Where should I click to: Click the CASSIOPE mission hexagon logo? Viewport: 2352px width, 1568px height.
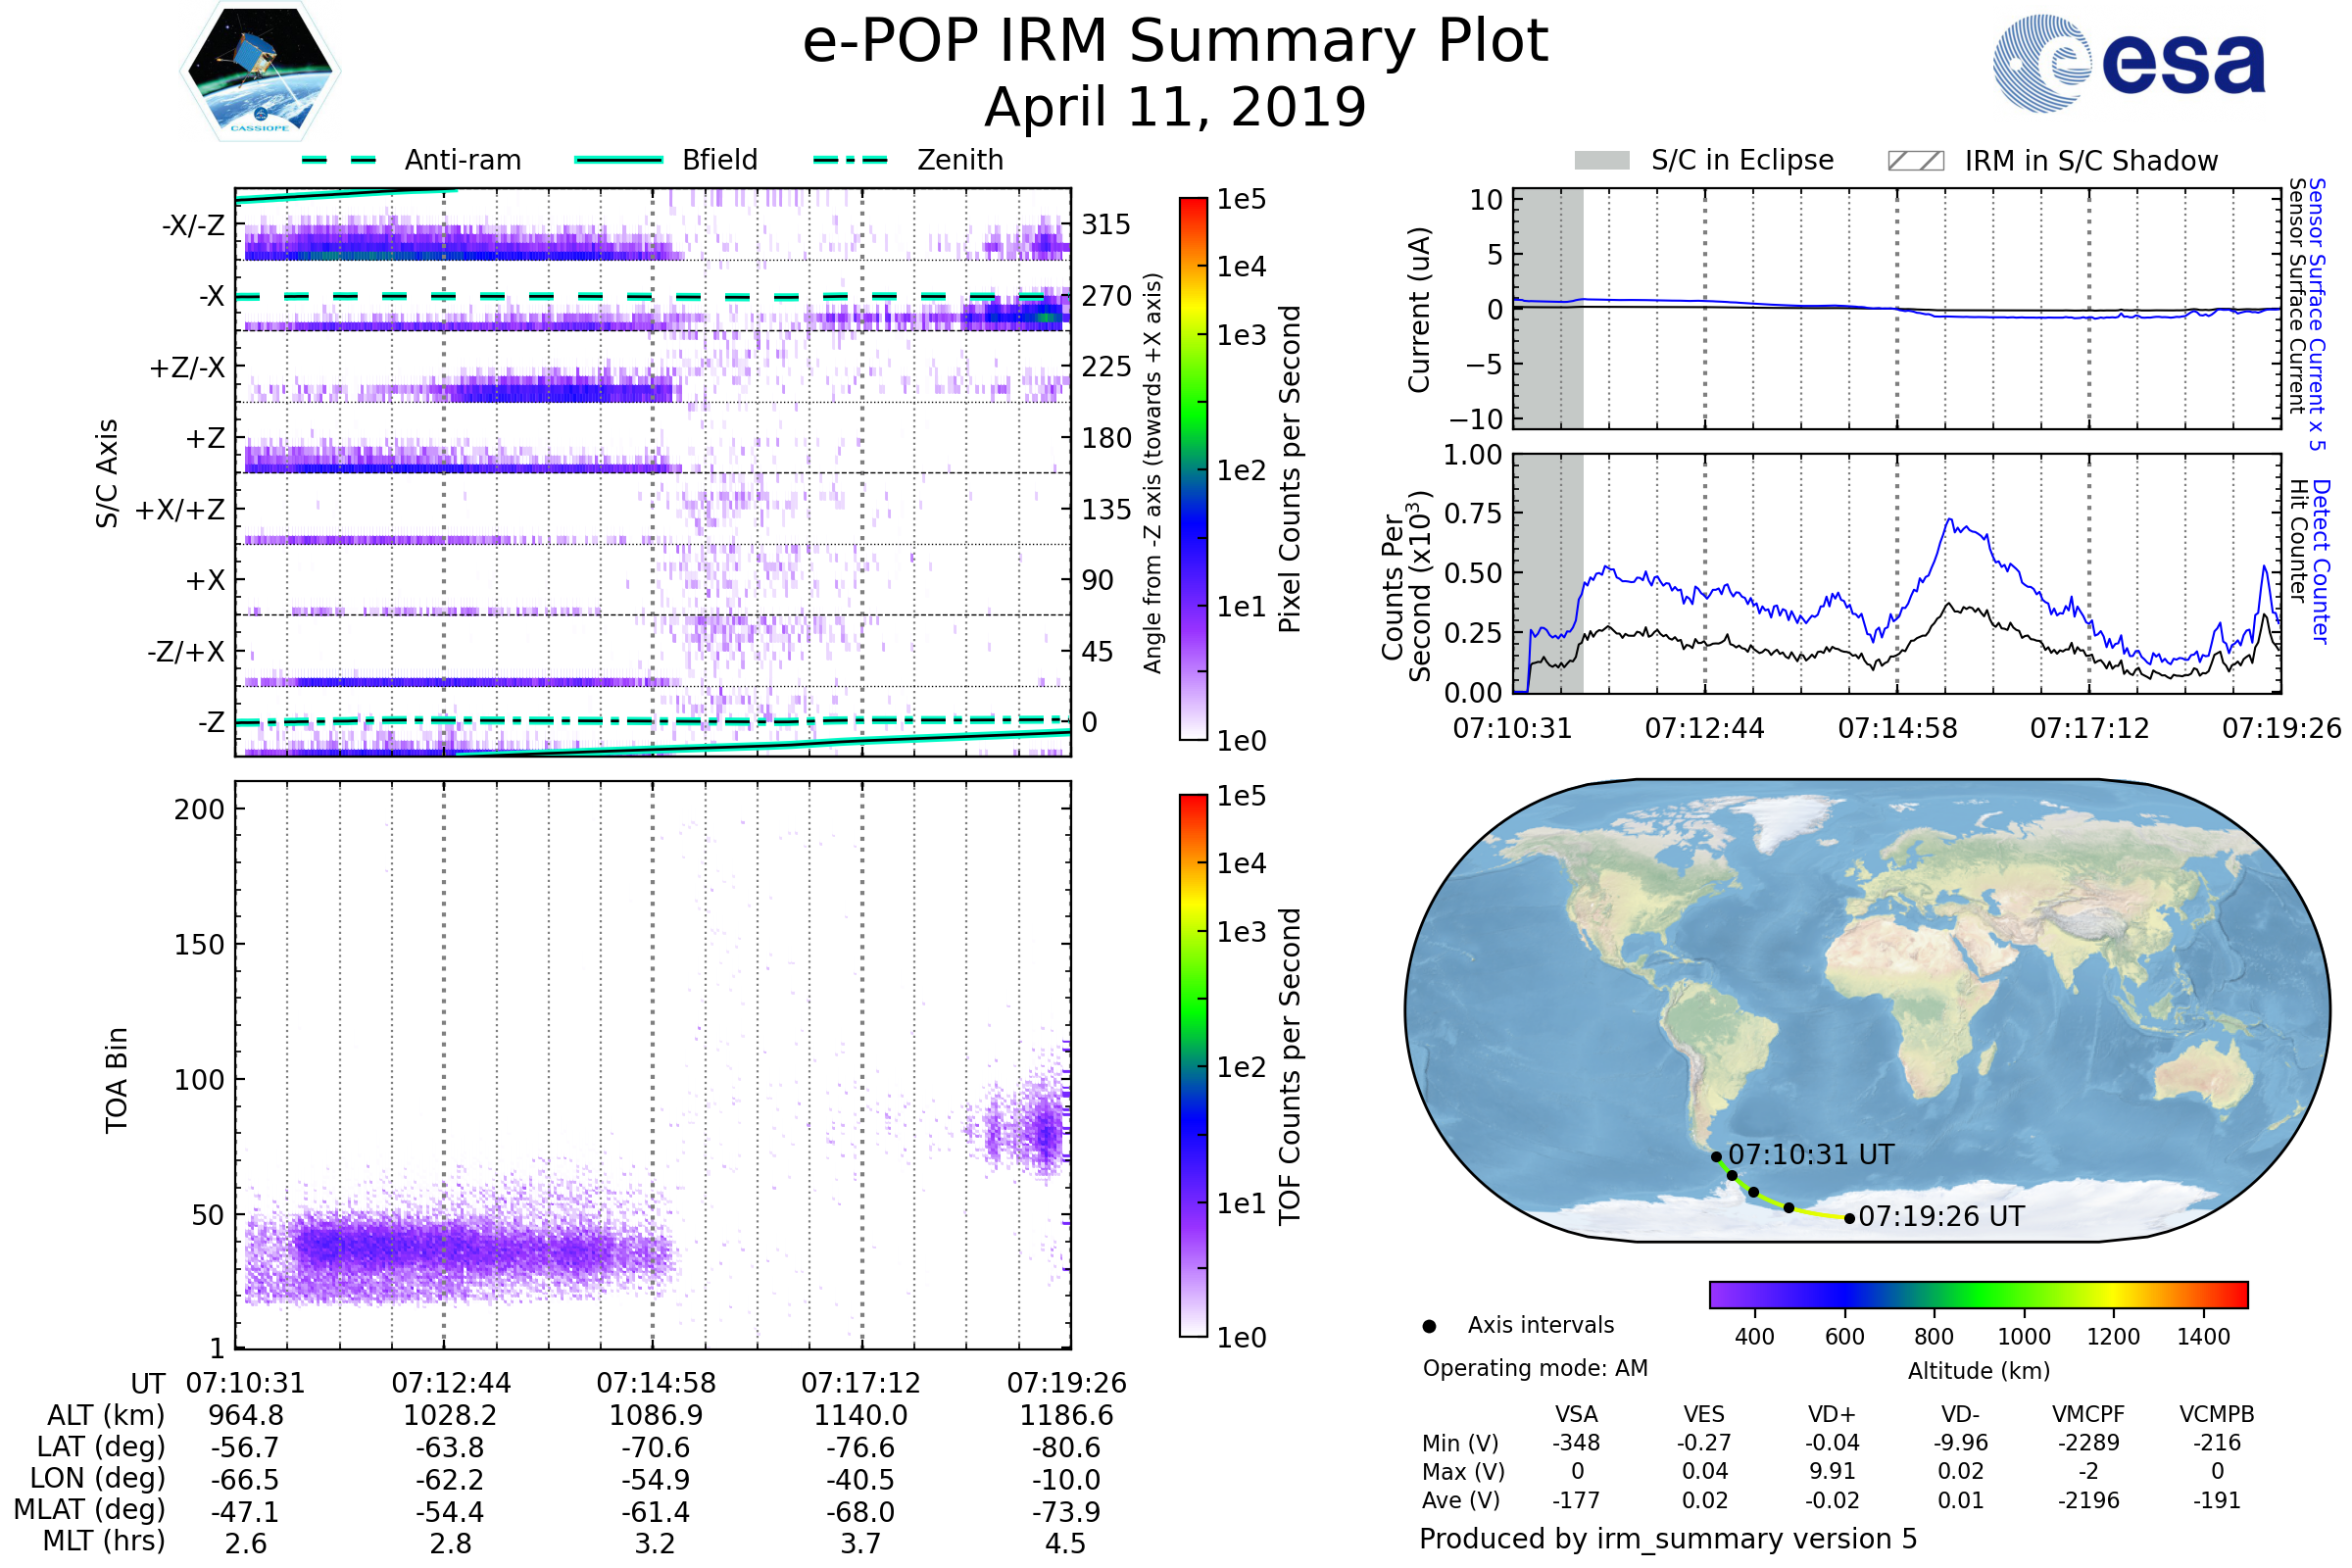pos(260,72)
